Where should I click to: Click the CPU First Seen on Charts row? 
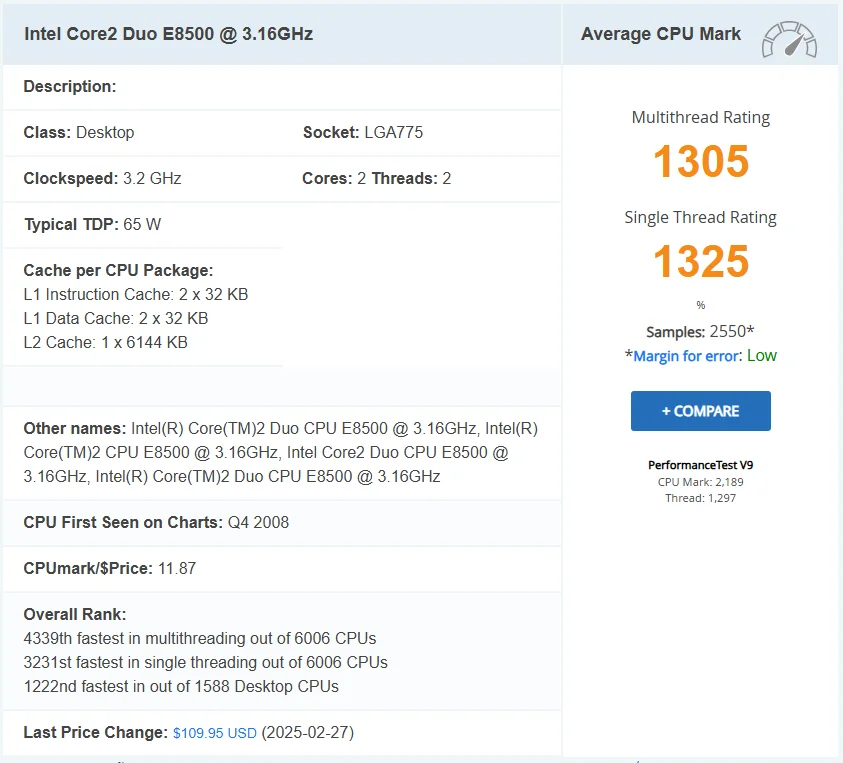click(x=282, y=523)
